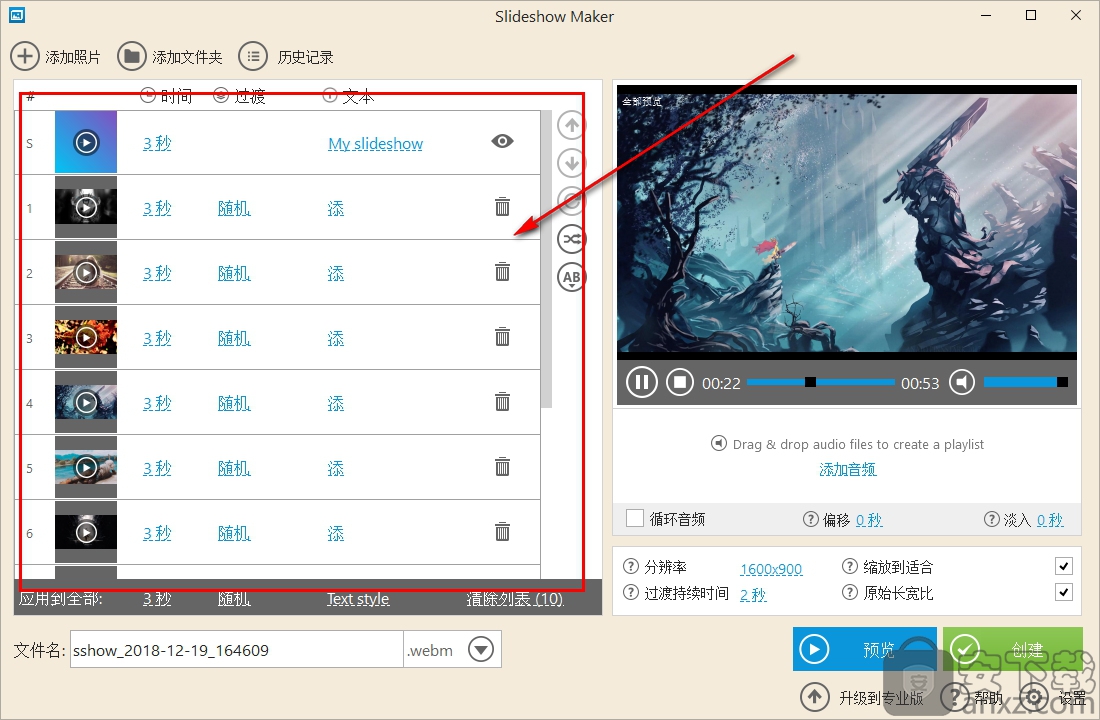Play the slide 2 thumbnail

86,272
